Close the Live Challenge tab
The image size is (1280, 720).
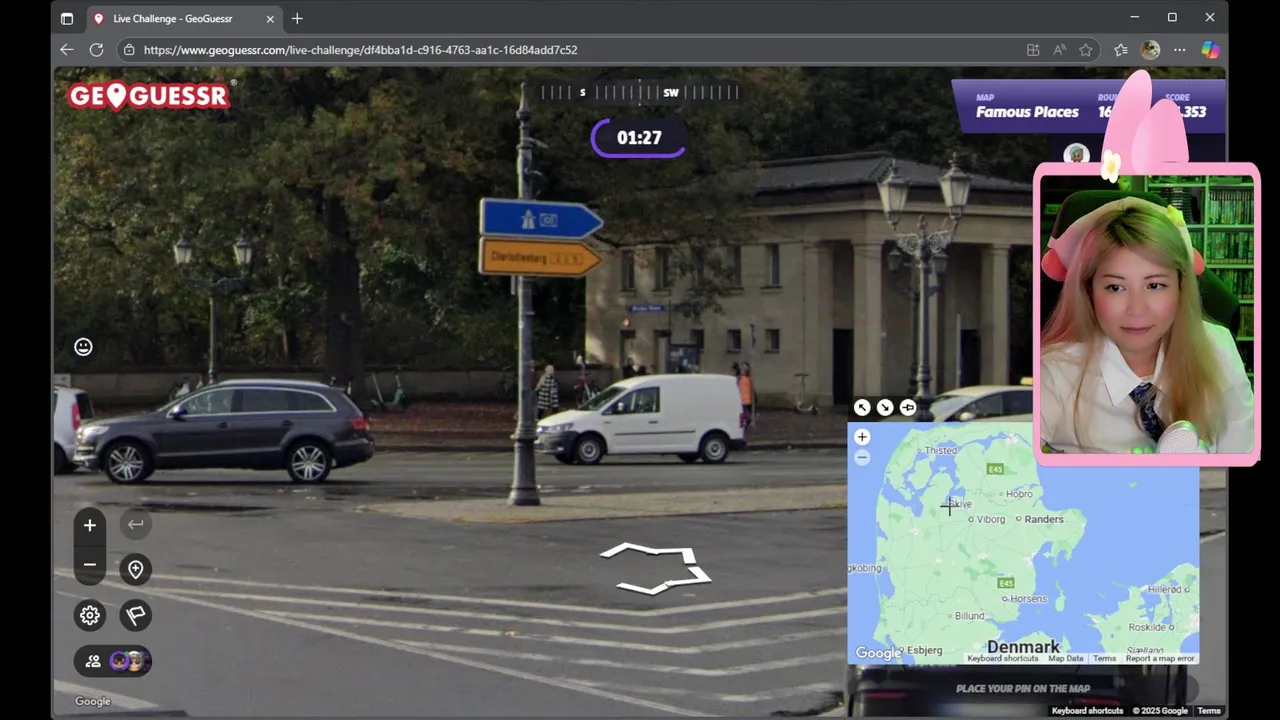tap(270, 18)
